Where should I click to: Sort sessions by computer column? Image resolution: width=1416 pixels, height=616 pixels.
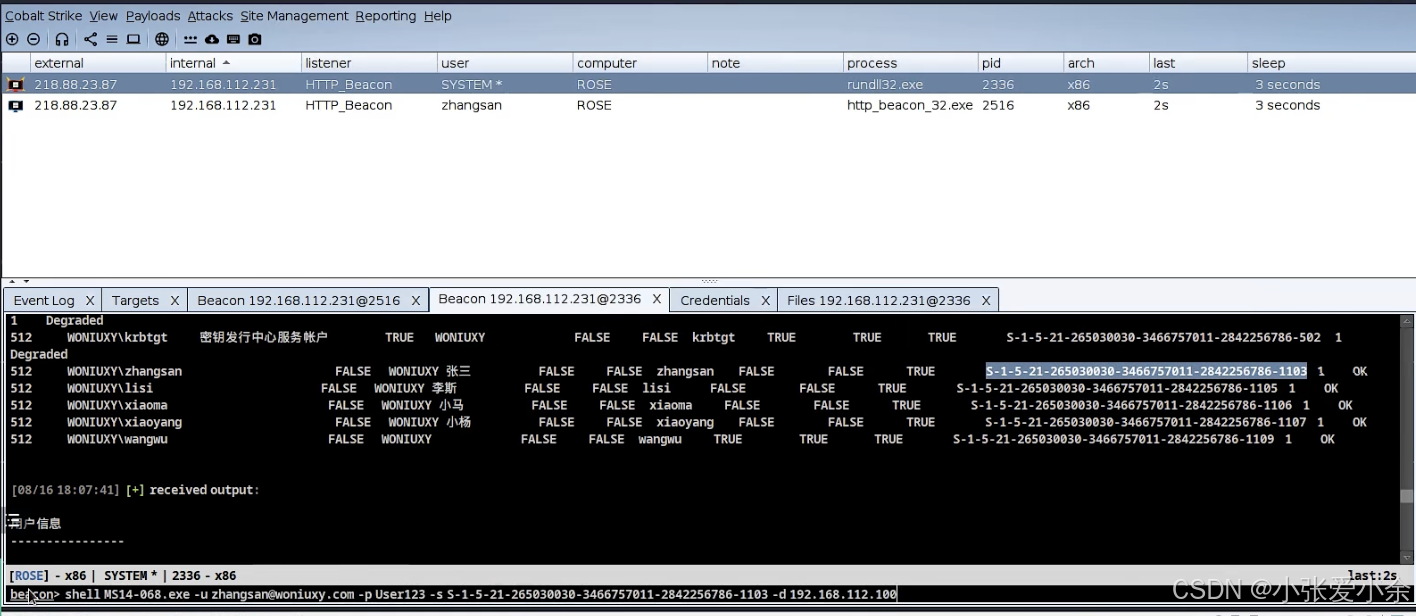coord(640,63)
